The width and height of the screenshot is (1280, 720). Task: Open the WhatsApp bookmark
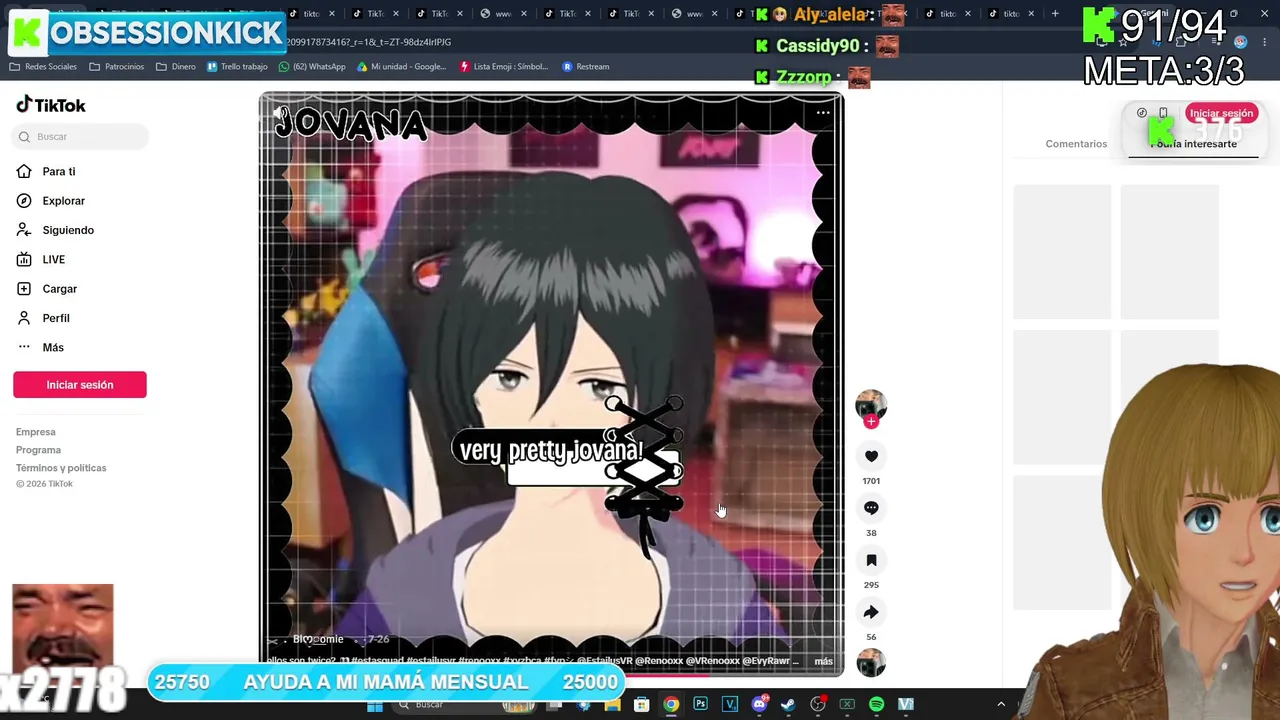tap(312, 67)
